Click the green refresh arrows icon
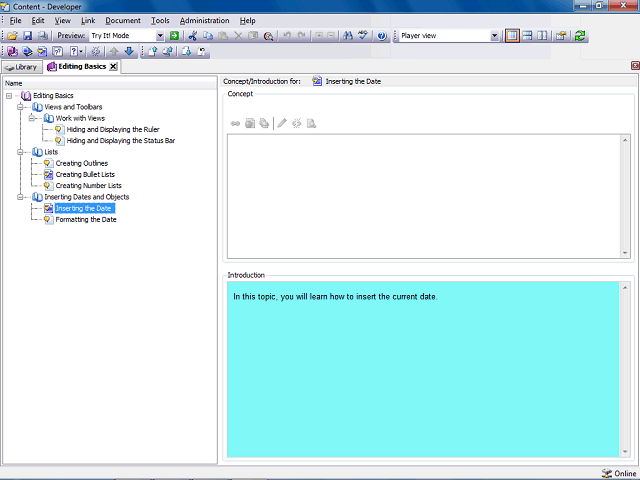Screen dimensions: 640x480 (x=580, y=36)
